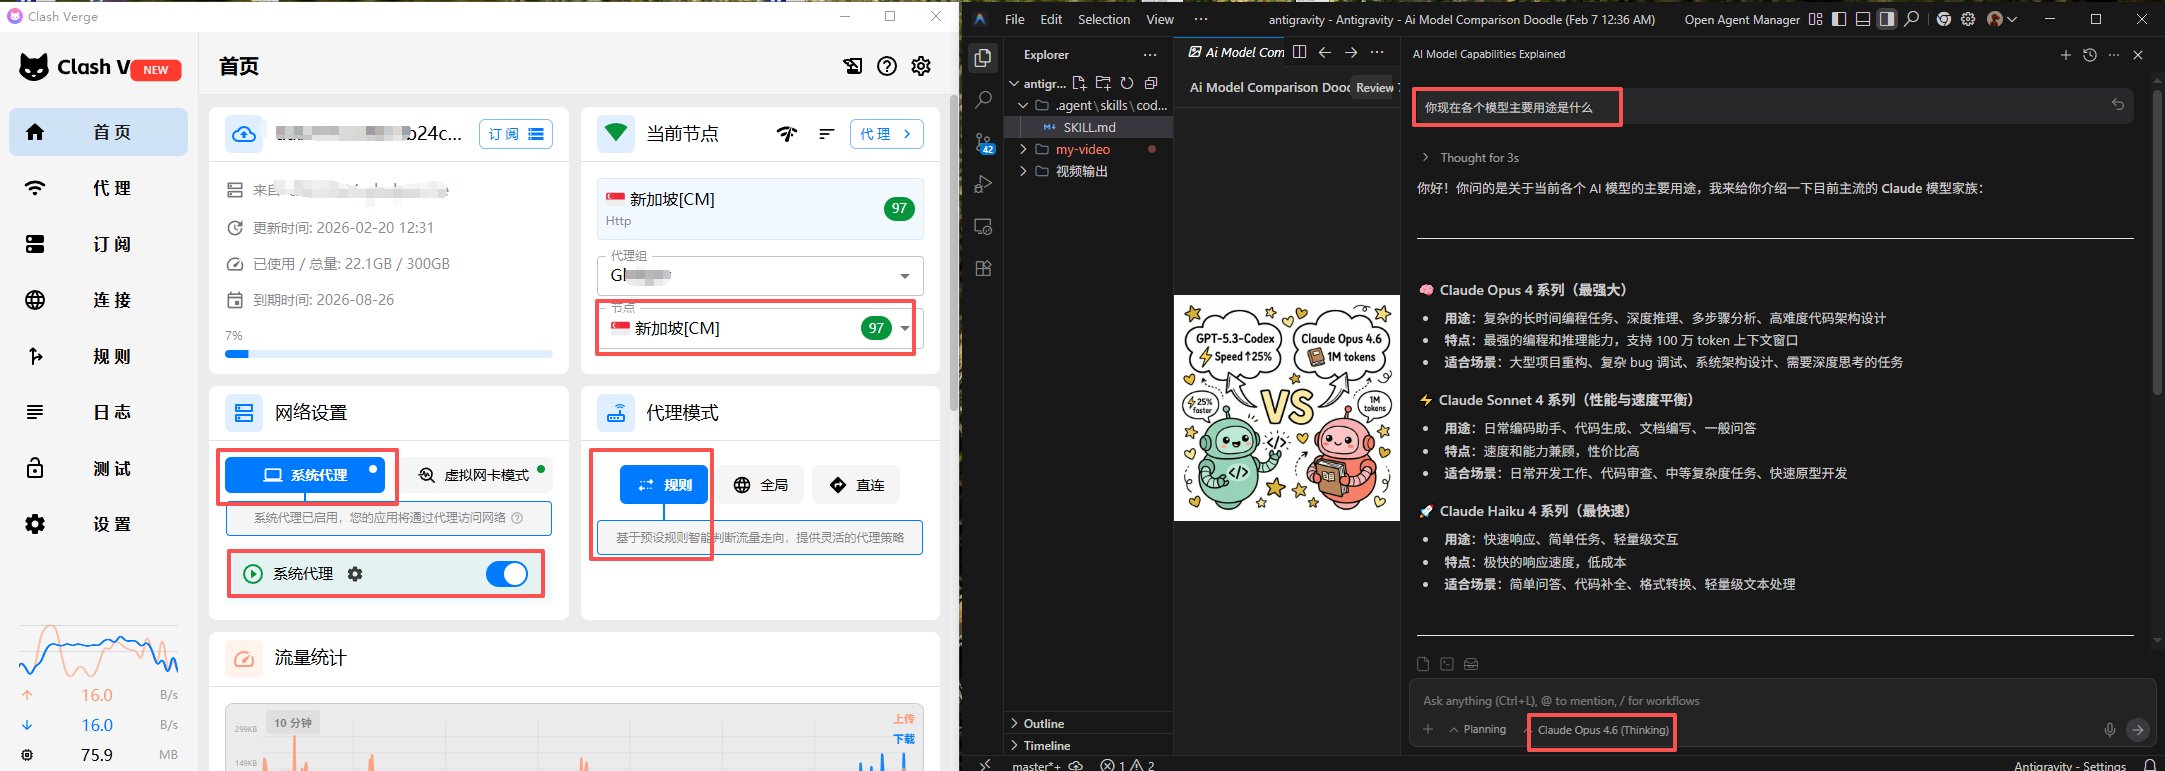Click the node latency test wifi icon
The width and height of the screenshot is (2165, 771).
tap(787, 134)
